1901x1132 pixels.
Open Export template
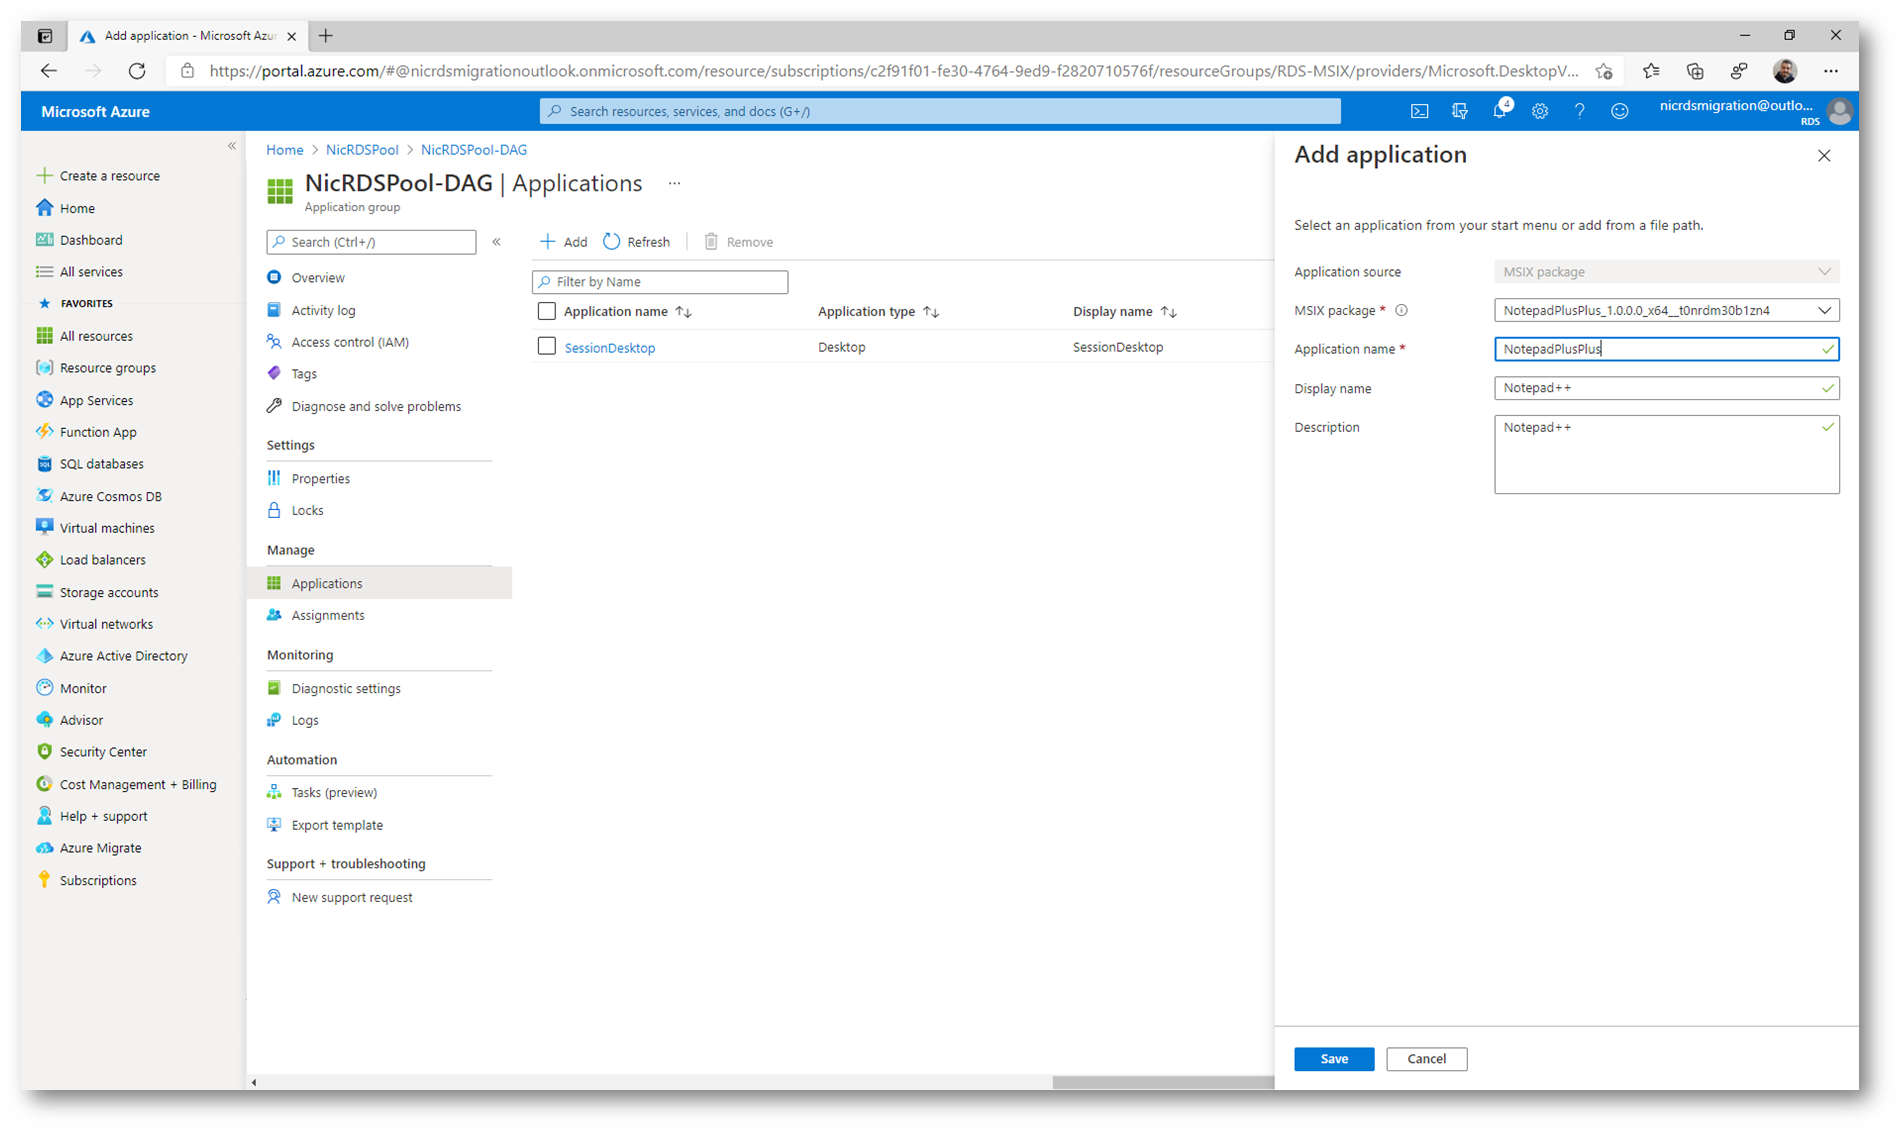325,825
